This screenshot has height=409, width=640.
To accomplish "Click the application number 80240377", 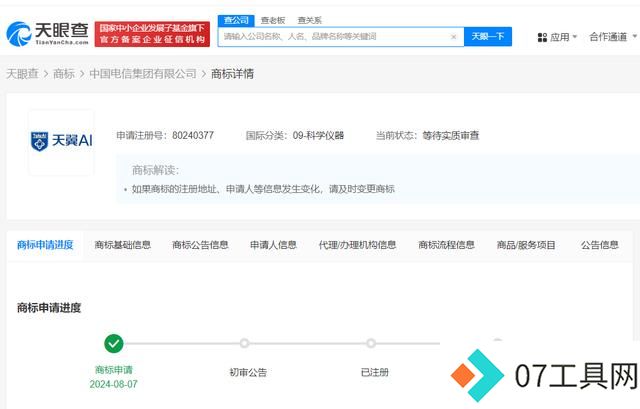I will coord(193,135).
